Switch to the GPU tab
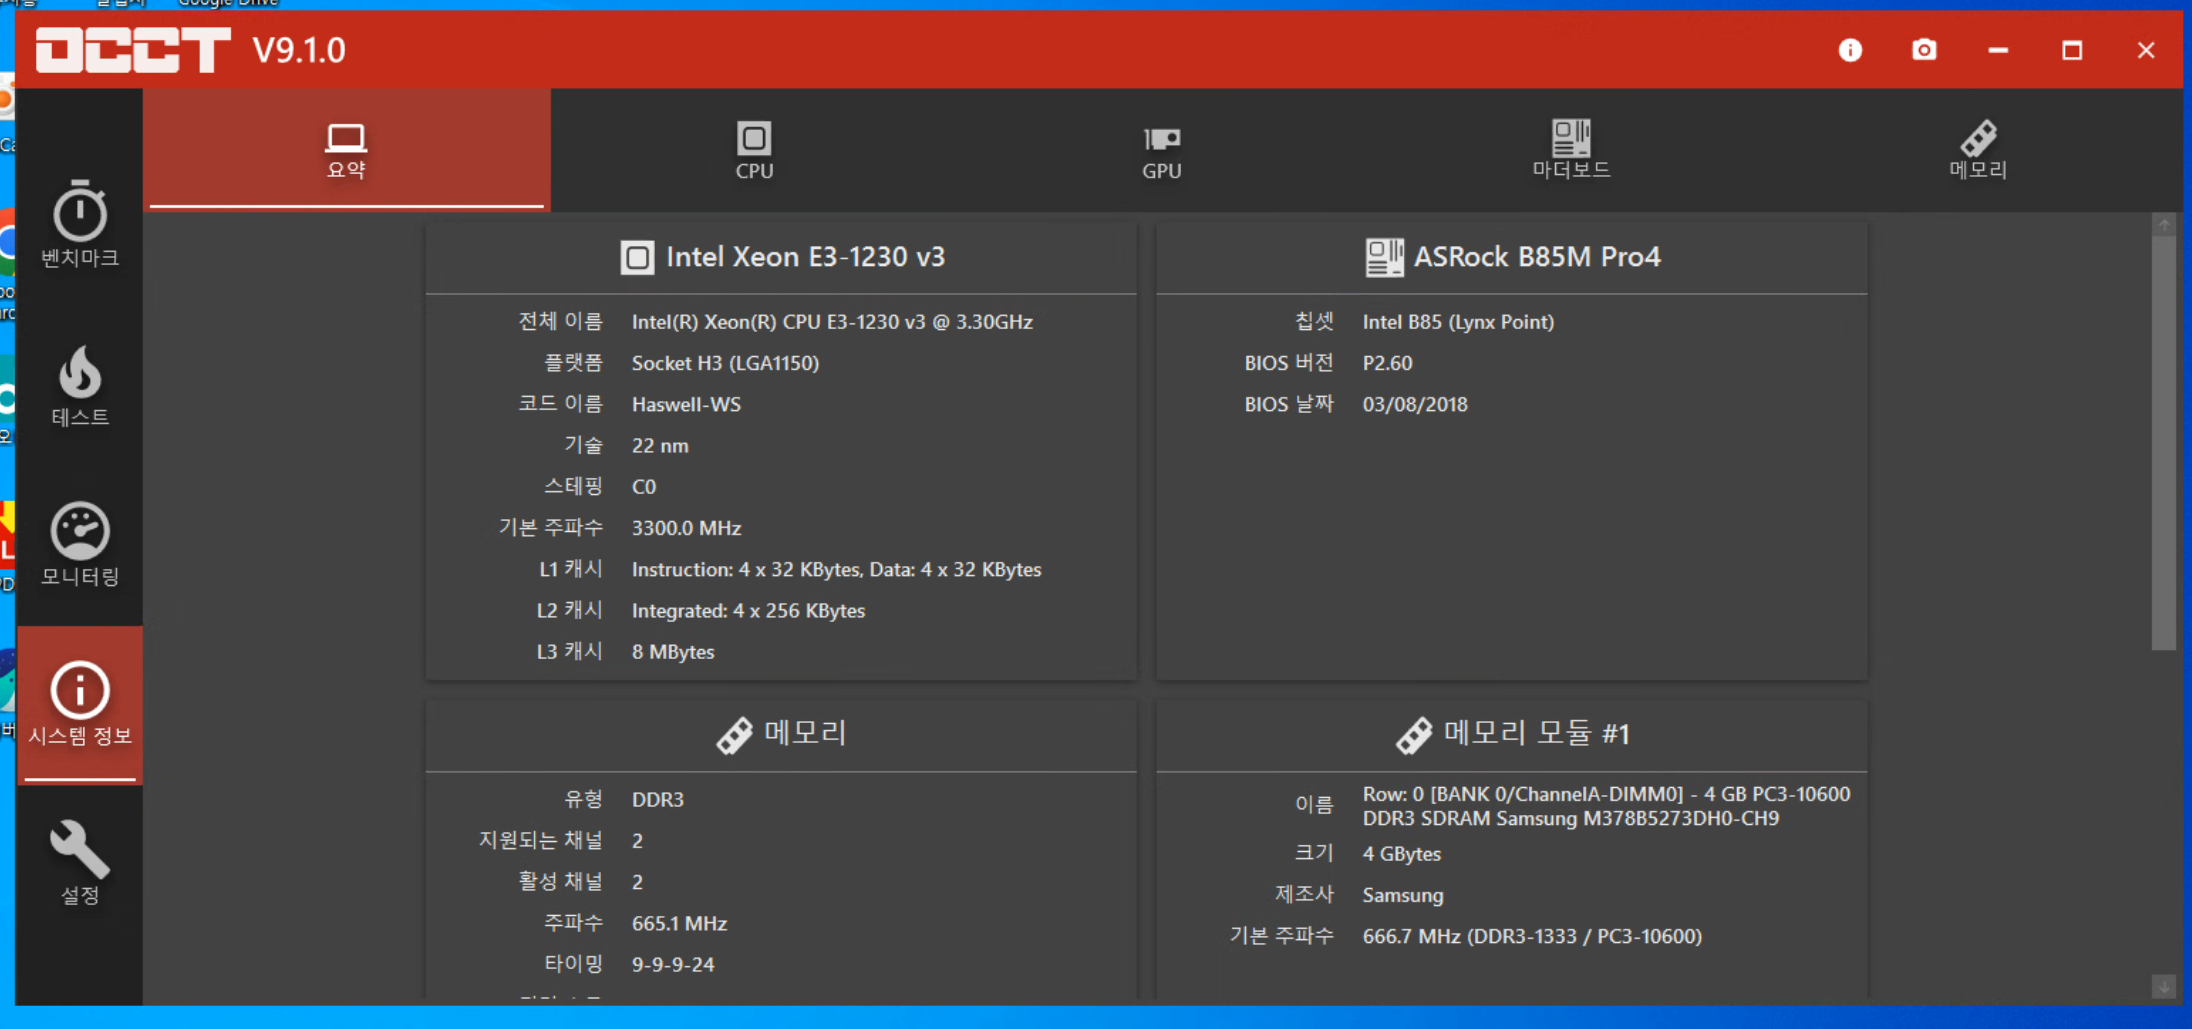 (x=1162, y=151)
